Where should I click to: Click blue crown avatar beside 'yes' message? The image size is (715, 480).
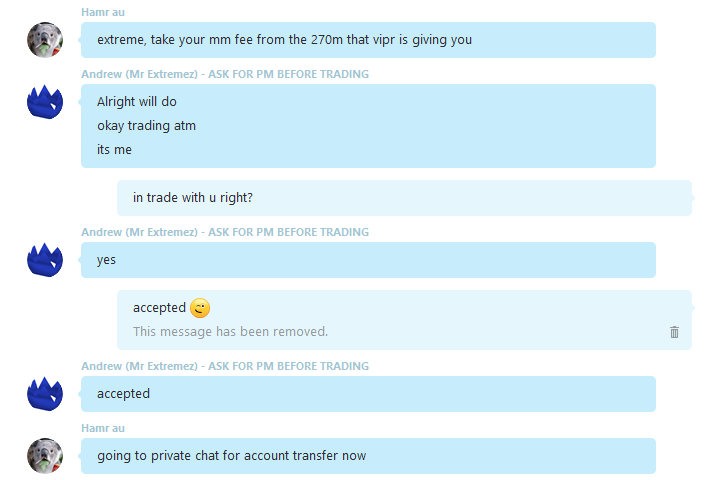click(x=45, y=260)
